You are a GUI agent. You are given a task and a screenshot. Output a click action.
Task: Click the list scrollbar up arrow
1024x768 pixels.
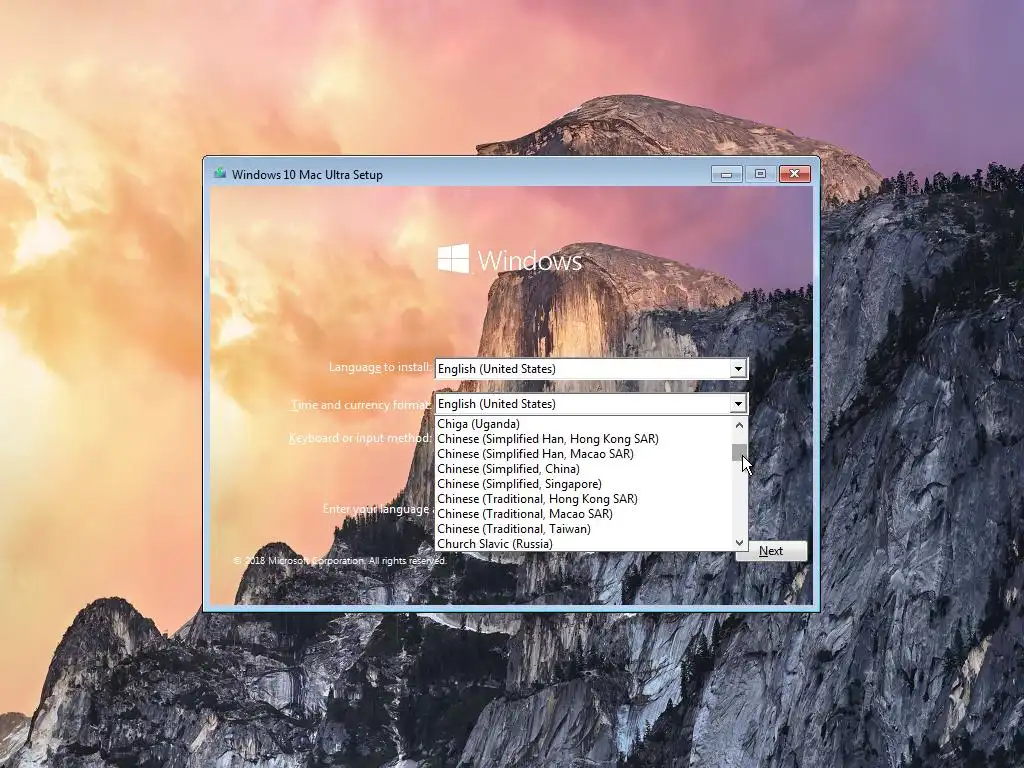click(739, 425)
